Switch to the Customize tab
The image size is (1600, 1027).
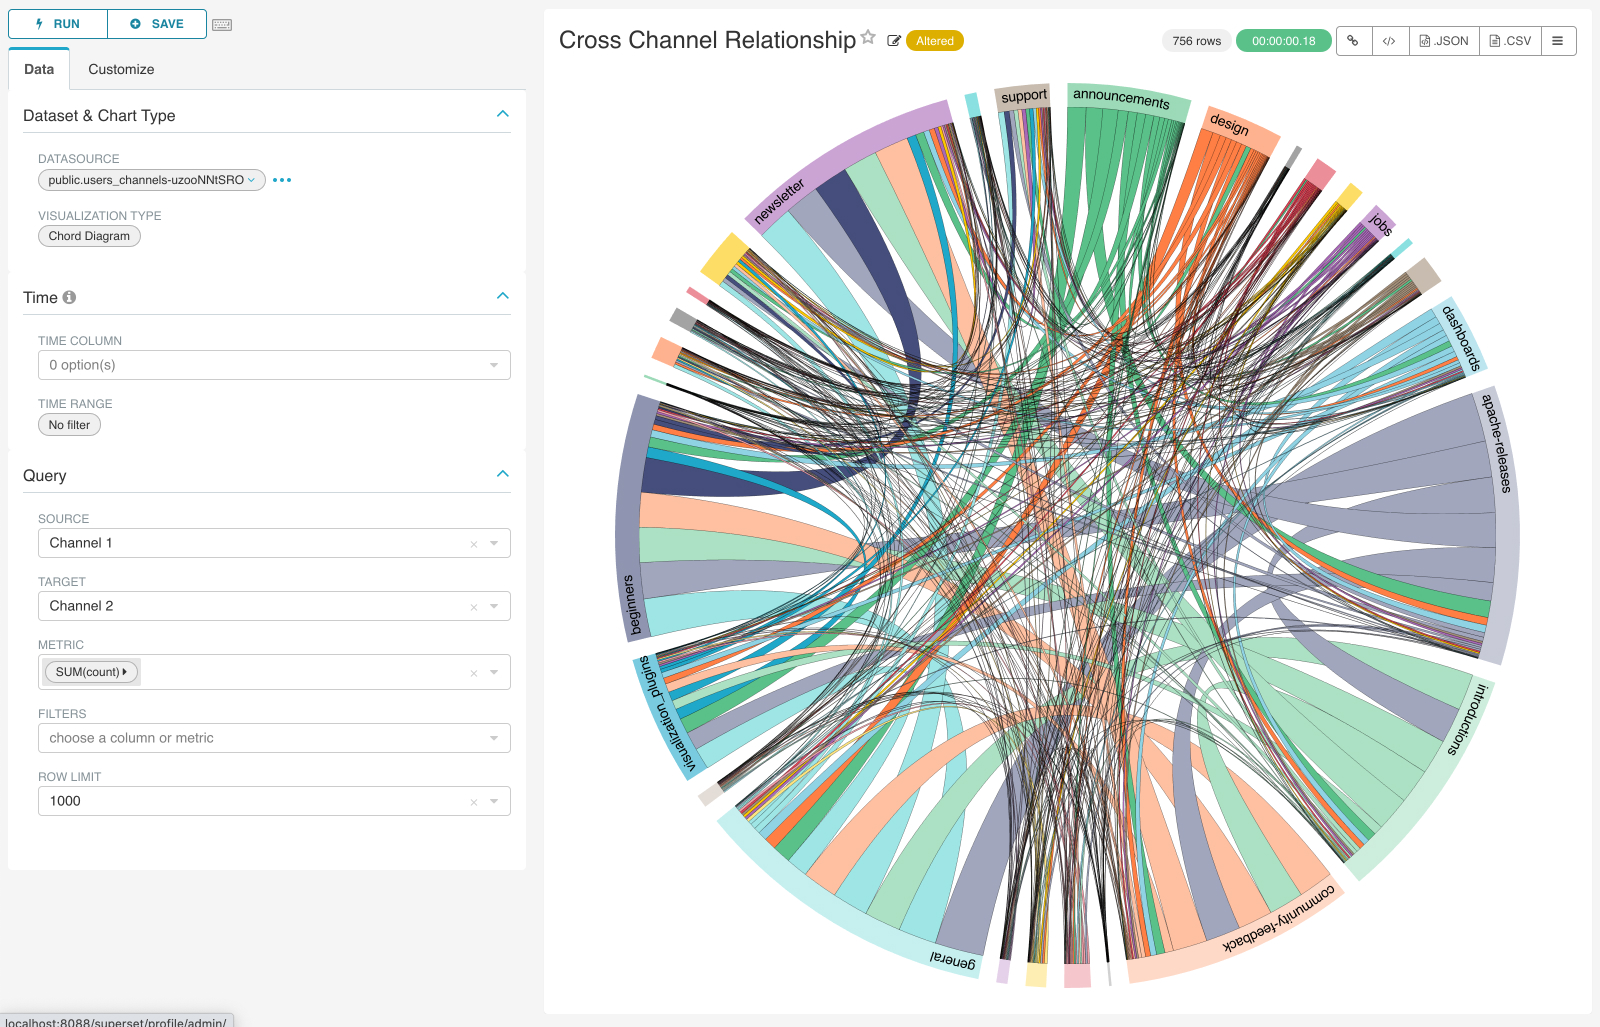(121, 69)
